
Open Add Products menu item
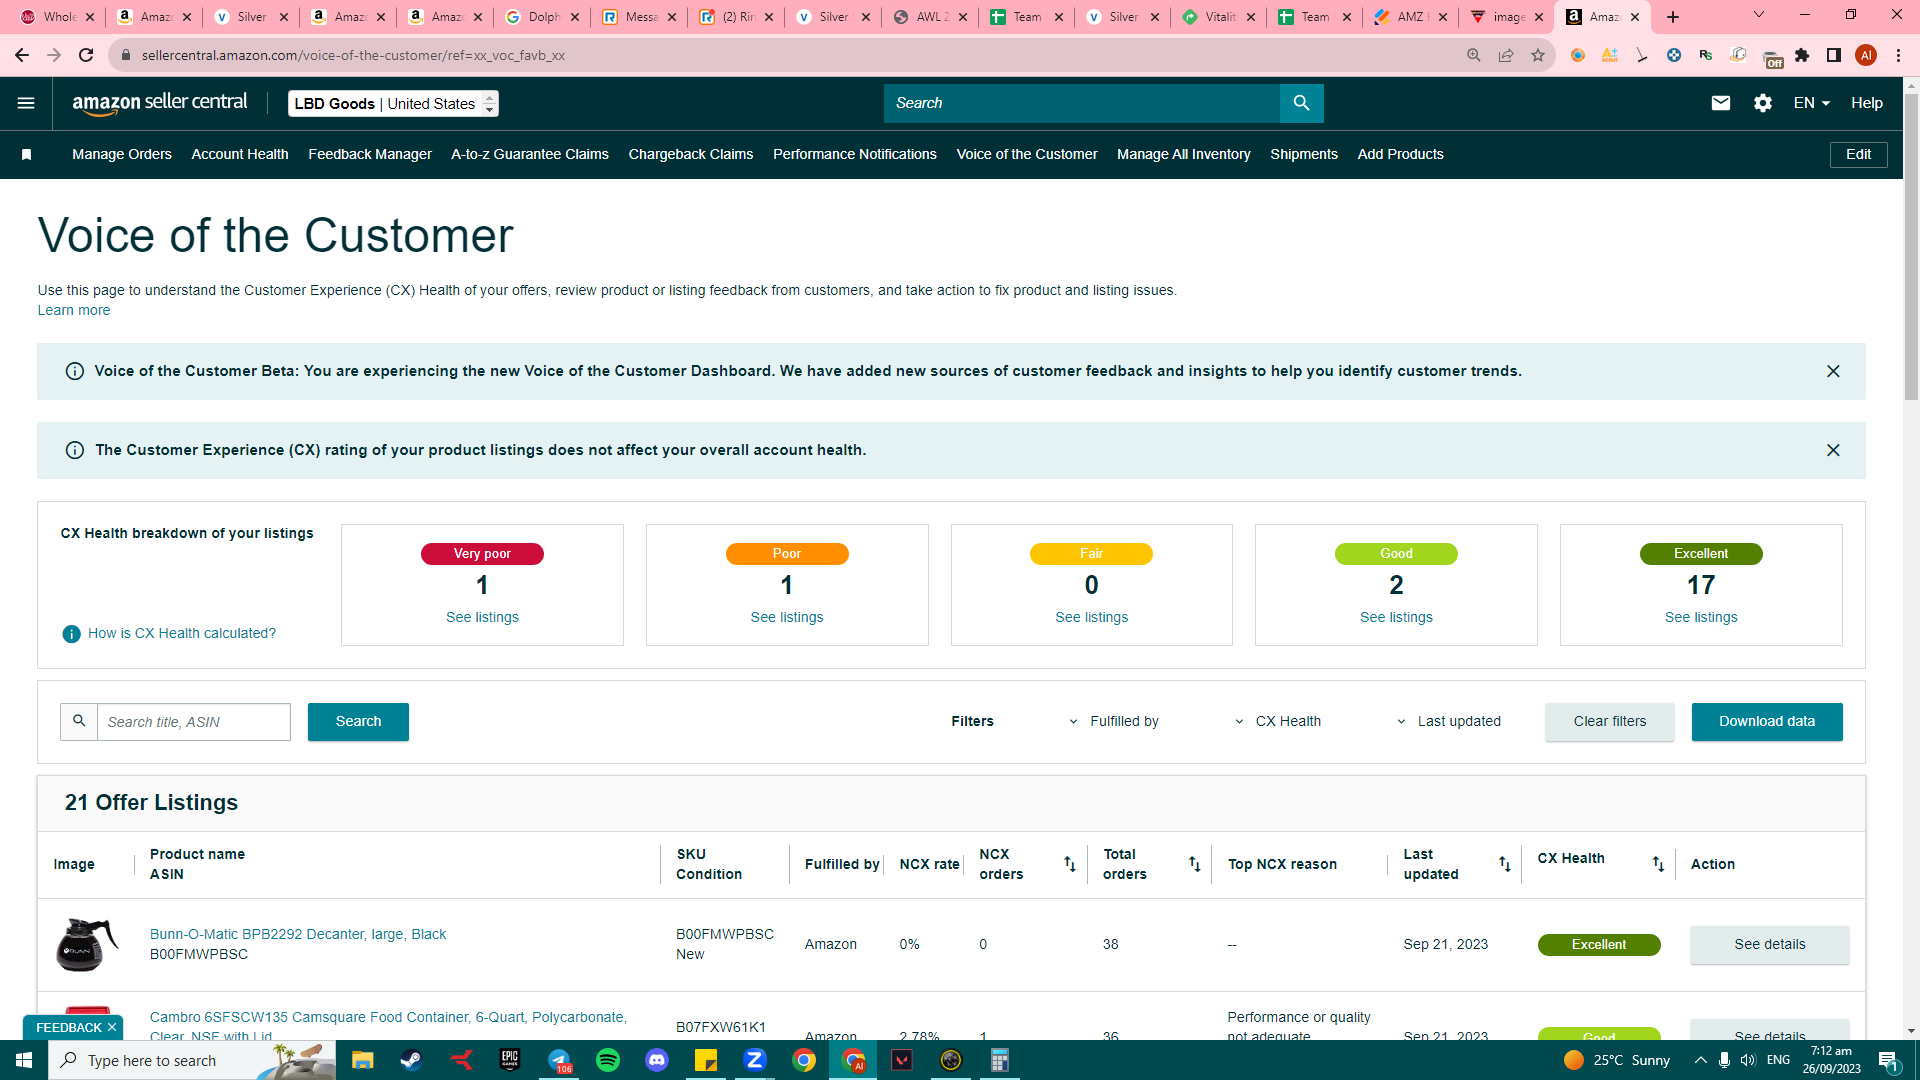(1400, 155)
